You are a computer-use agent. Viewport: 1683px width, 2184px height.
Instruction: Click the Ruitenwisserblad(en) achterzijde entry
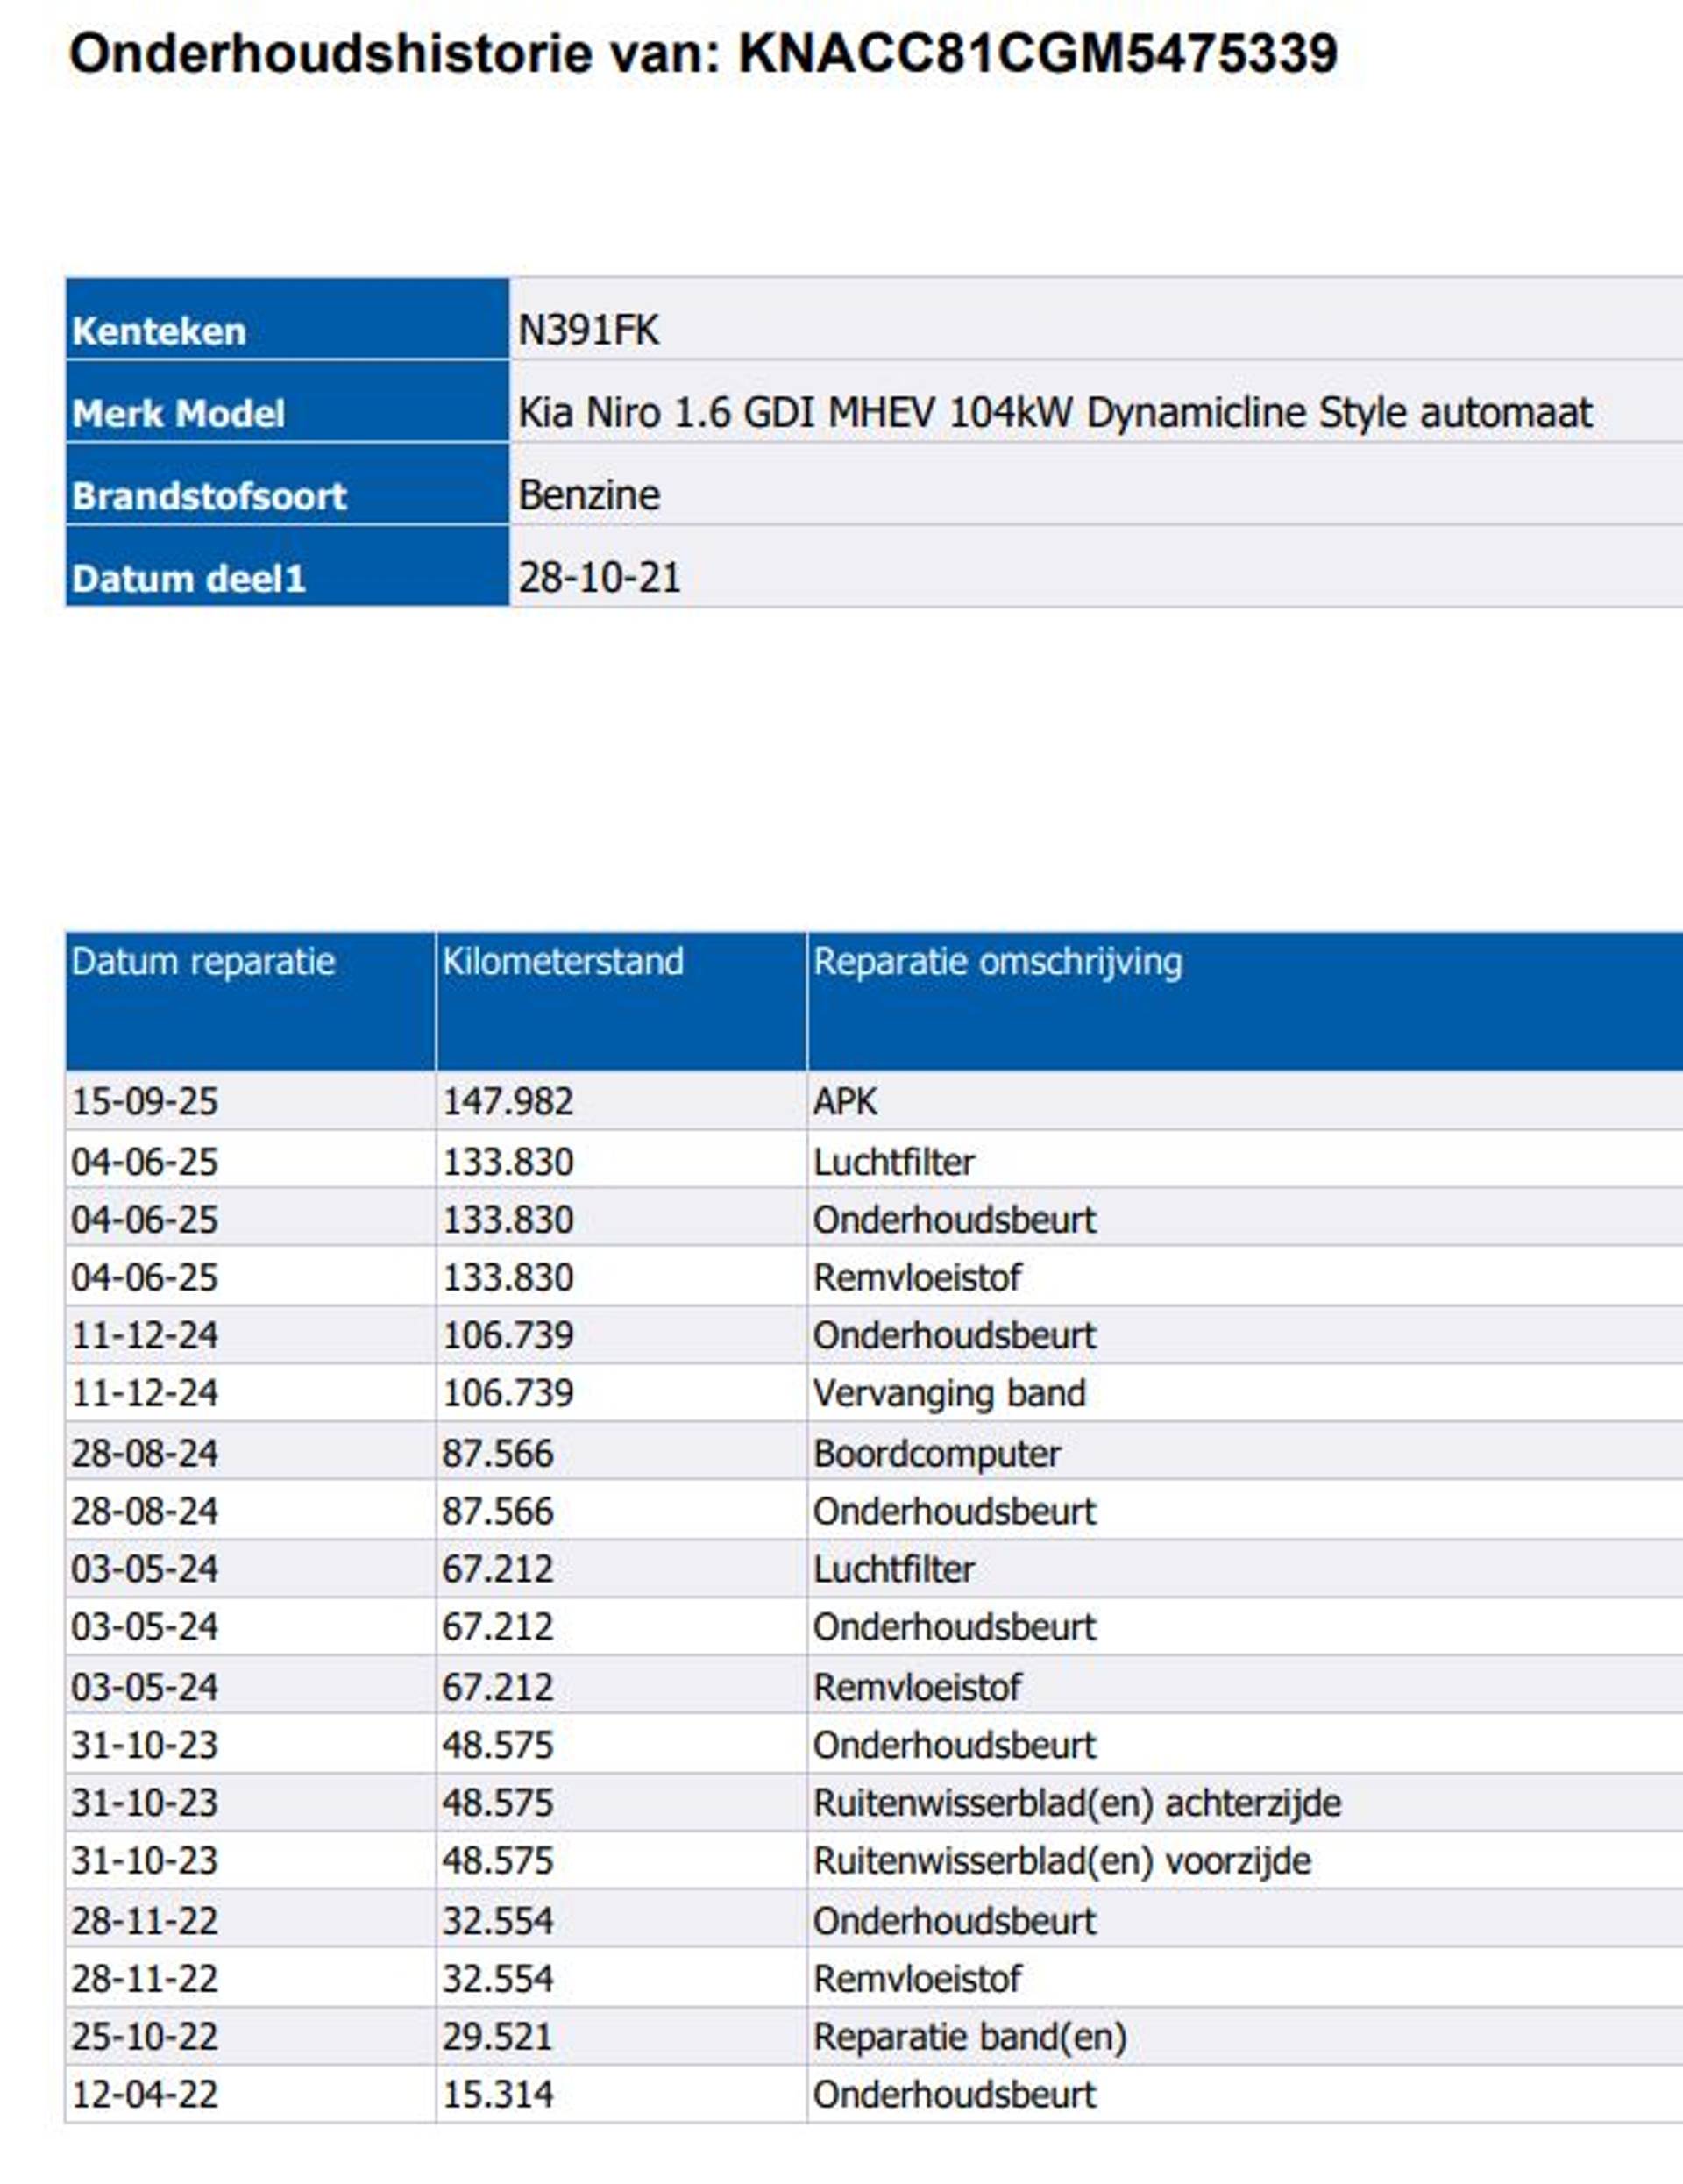click(x=1076, y=1803)
